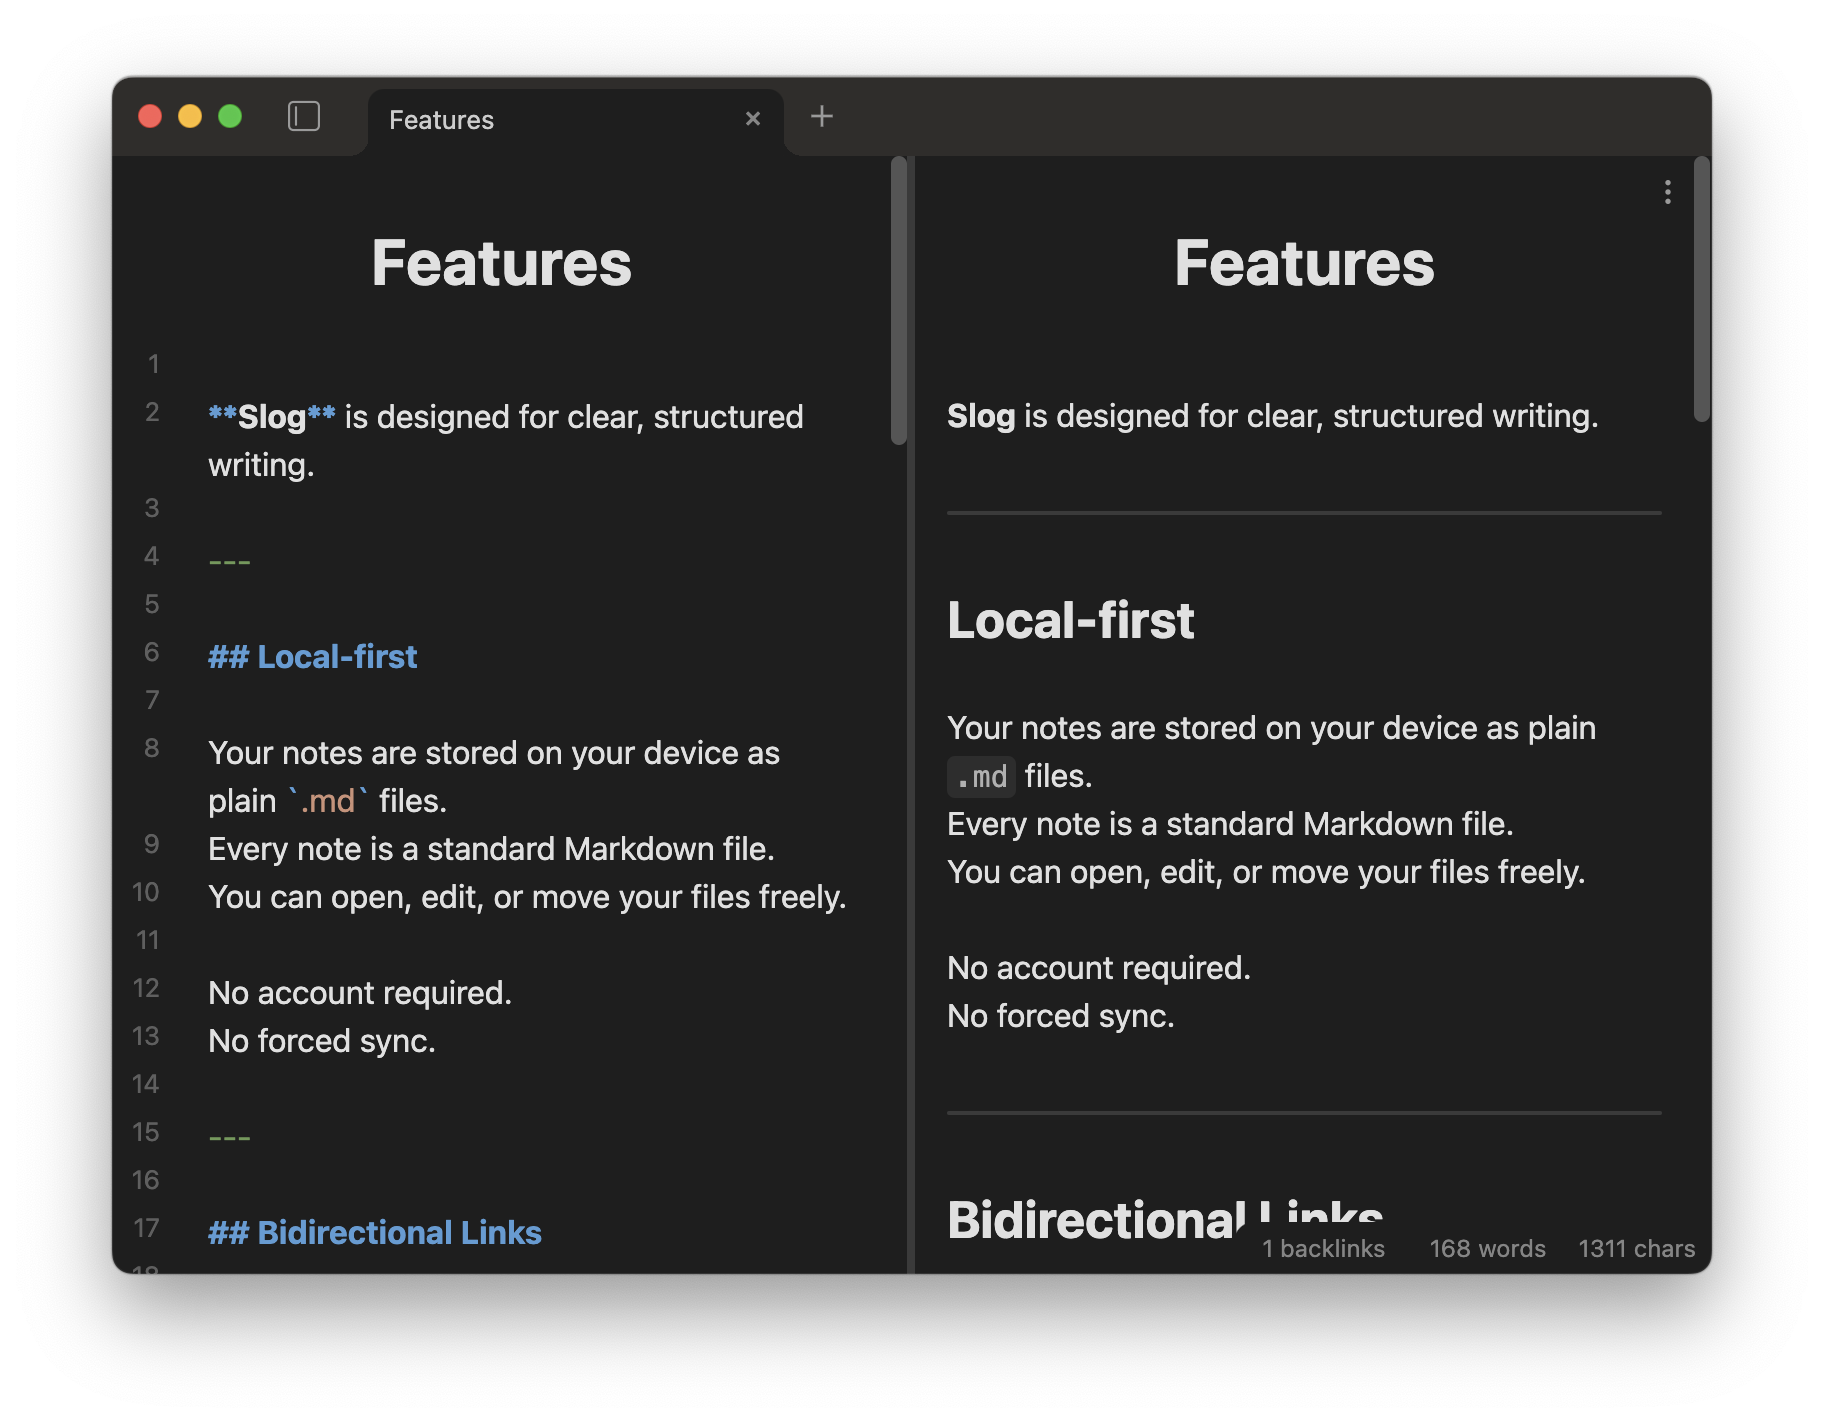The width and height of the screenshot is (1824, 1422).
Task: Toggle the sidebar panel icon
Action: (x=304, y=117)
